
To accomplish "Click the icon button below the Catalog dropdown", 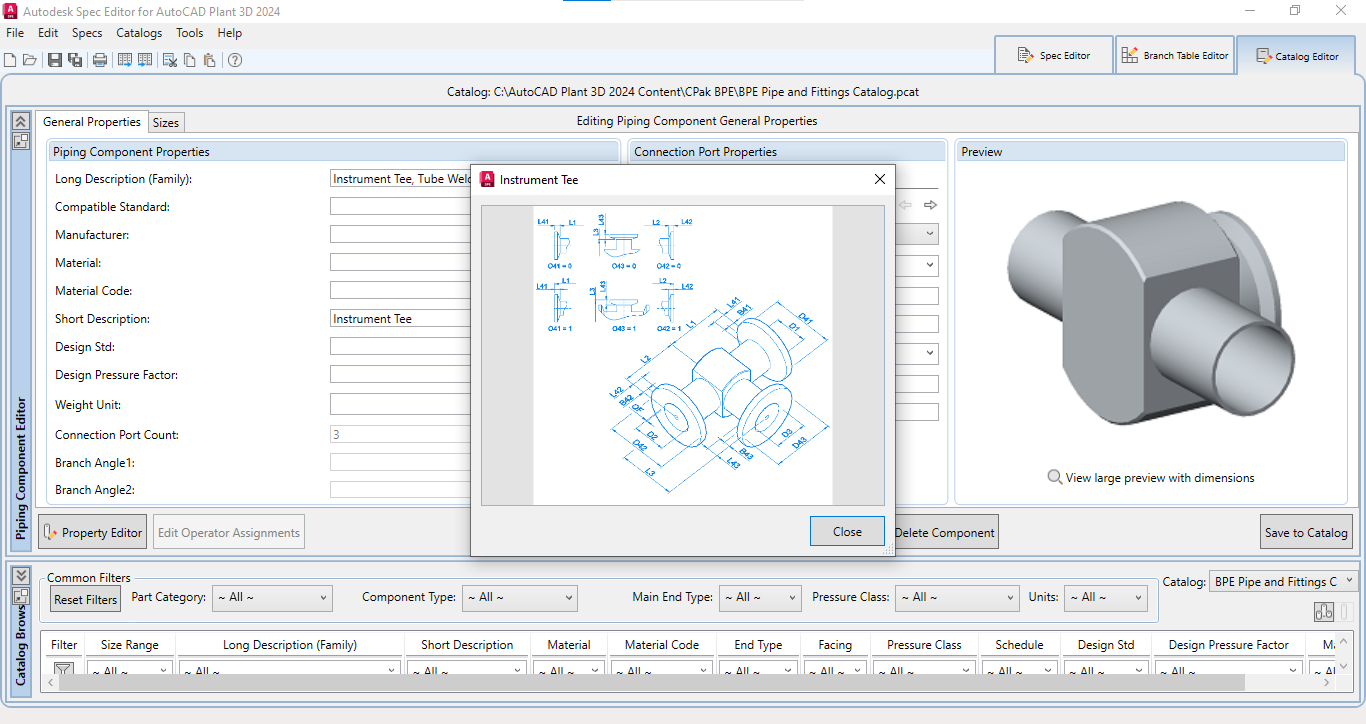I will [1324, 612].
